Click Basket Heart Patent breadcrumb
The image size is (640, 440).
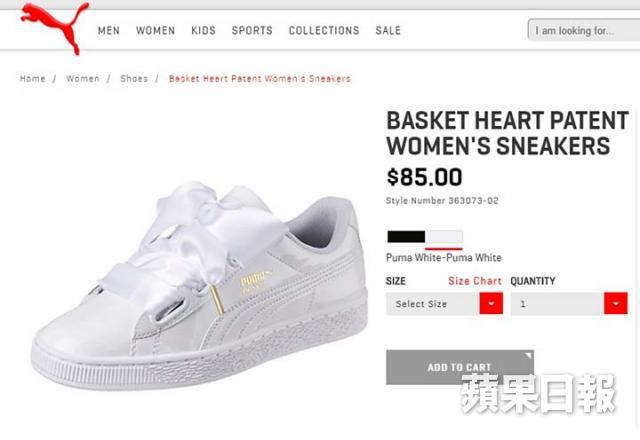(260, 78)
